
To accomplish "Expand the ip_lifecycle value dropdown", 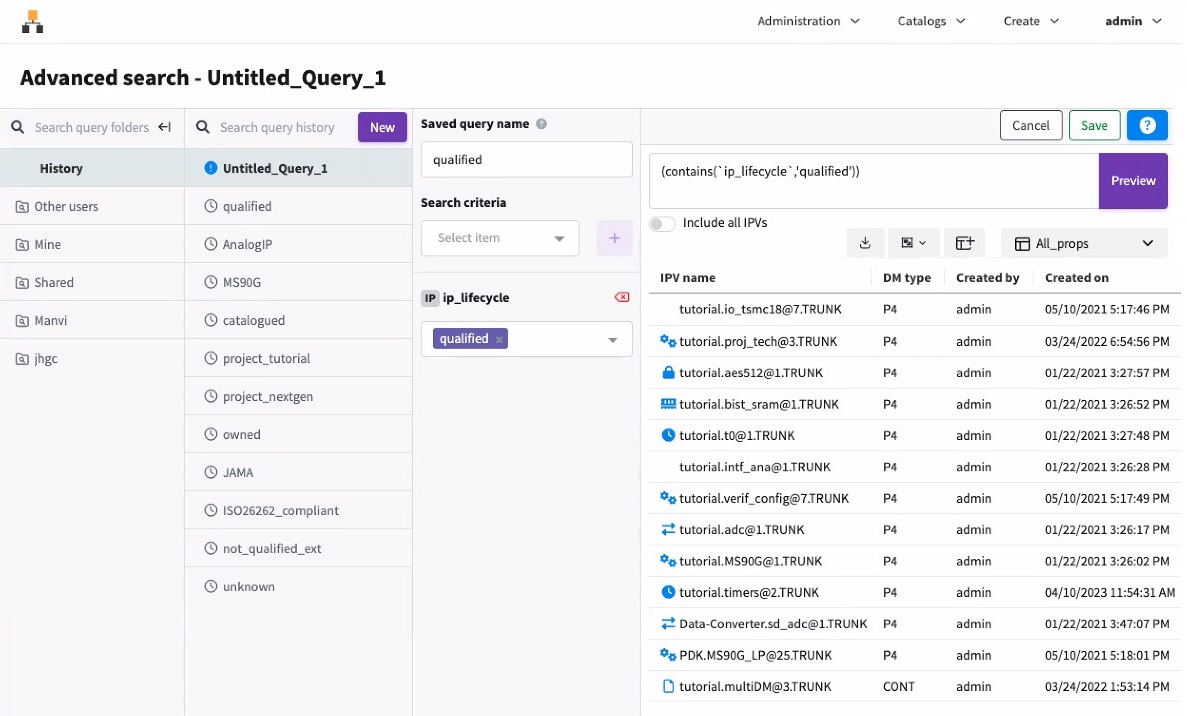I will pos(613,340).
